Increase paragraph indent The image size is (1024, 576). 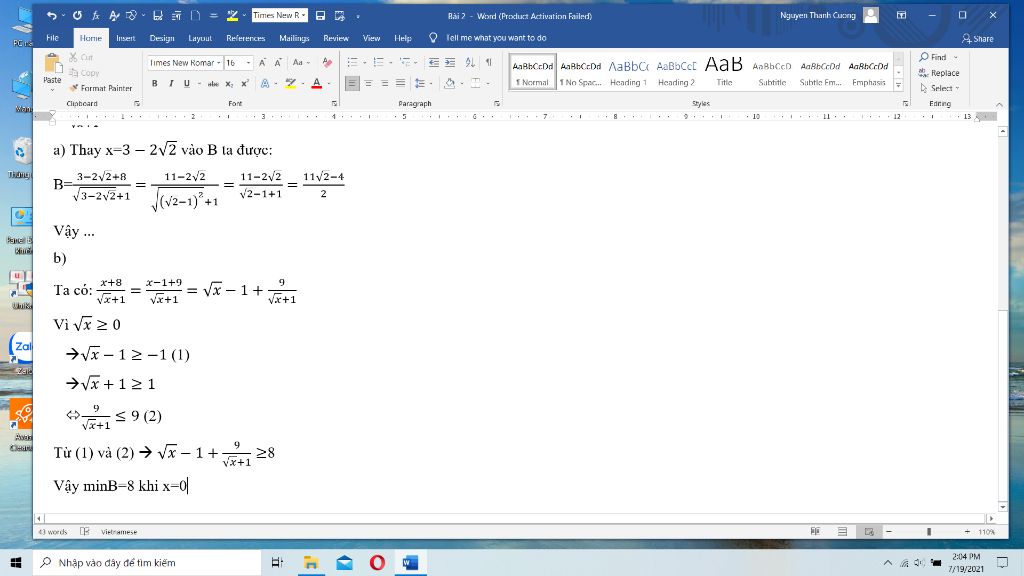[x=450, y=63]
